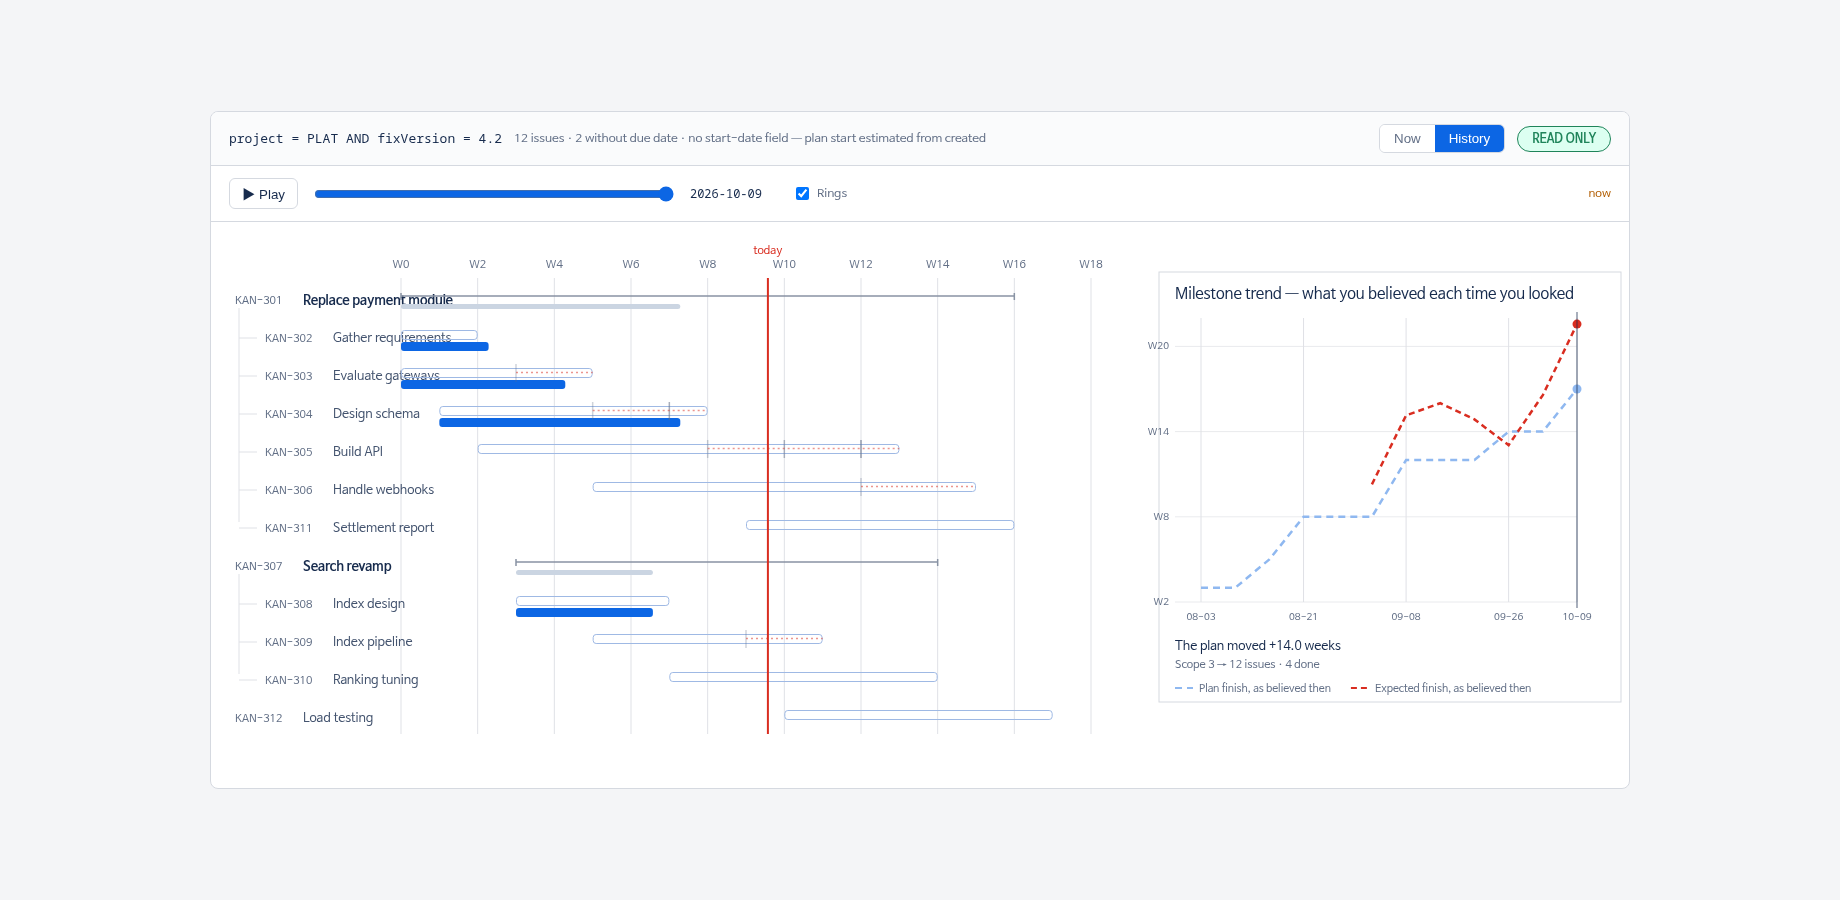Click the Ranking tuning gantt bar

pos(803,677)
